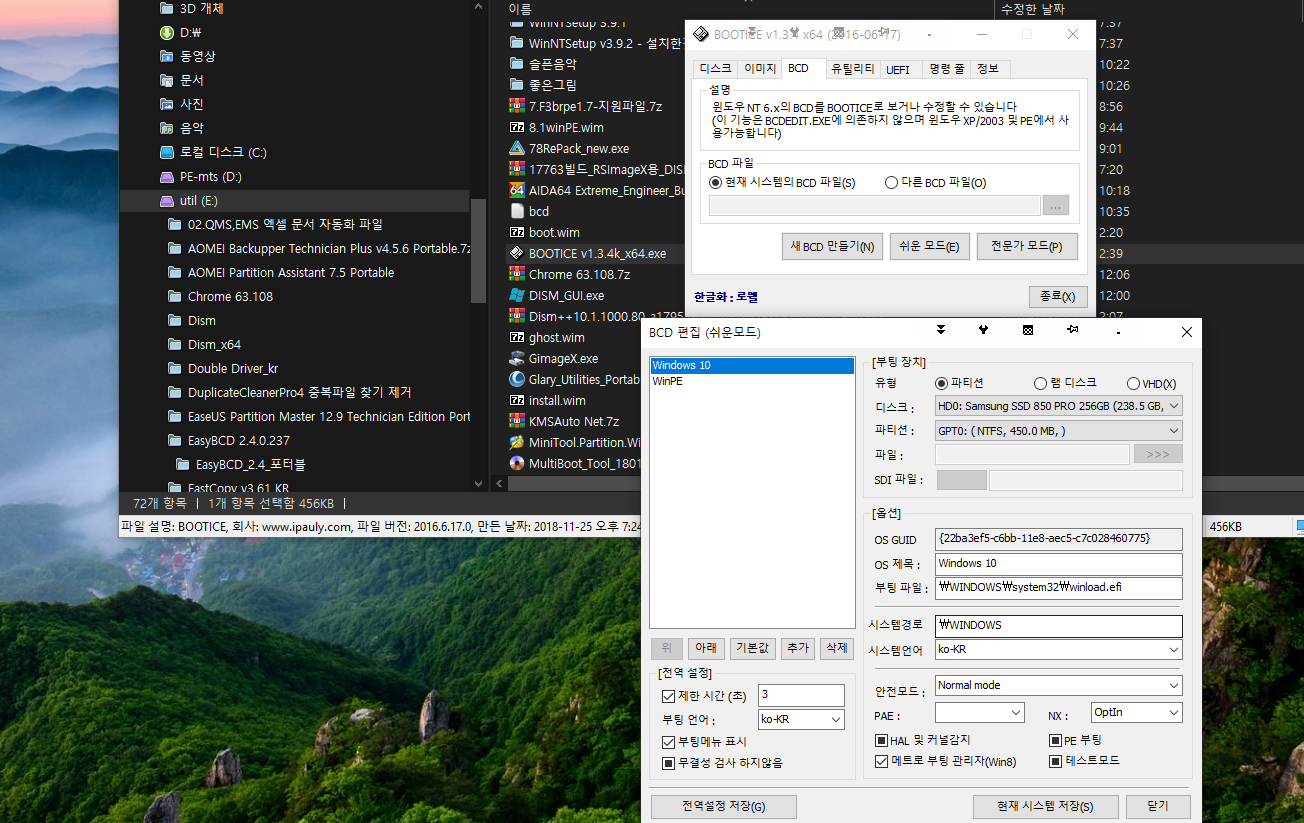
Task: Switch to the 유틸리티 tab in BOOTICE
Action: point(853,69)
